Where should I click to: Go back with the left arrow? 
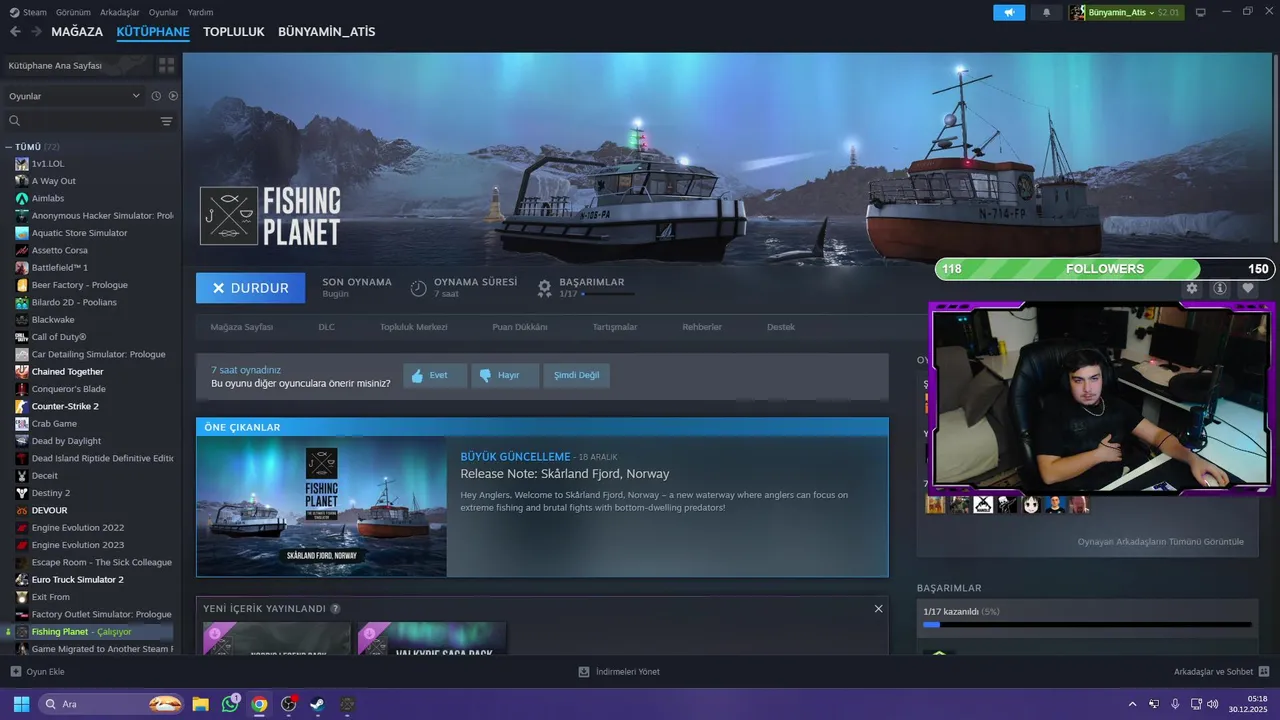coord(15,32)
